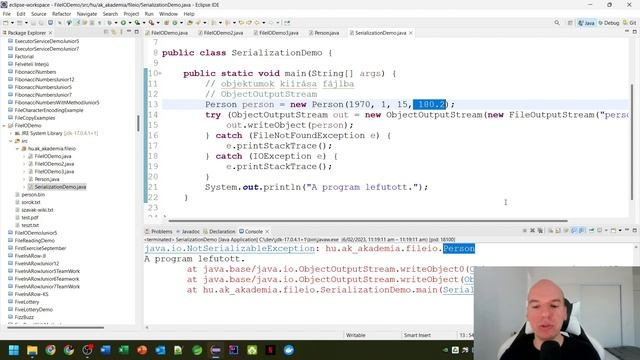Viewport: 640px width, 360px height.
Task: Switch to the Declaration tab
Action: 220,231
